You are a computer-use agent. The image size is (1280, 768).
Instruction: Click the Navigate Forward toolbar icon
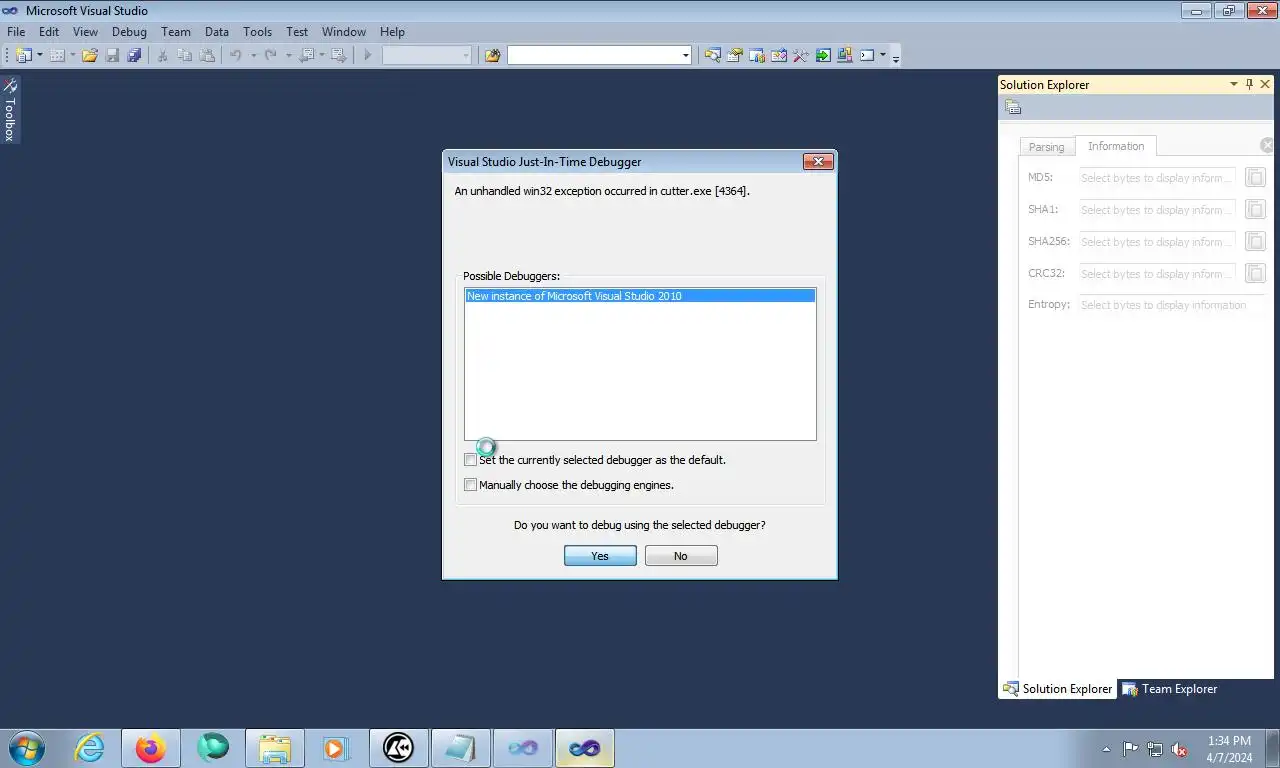[x=339, y=56]
